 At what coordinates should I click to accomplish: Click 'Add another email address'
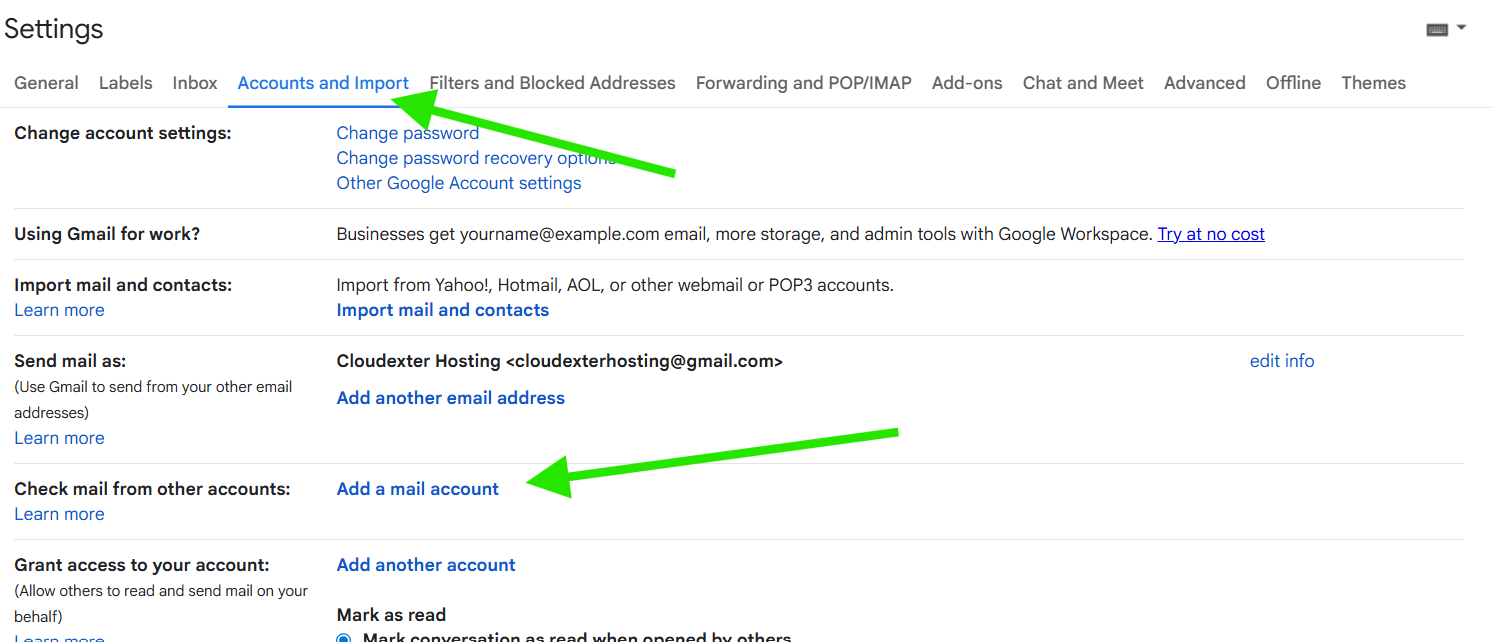451,398
